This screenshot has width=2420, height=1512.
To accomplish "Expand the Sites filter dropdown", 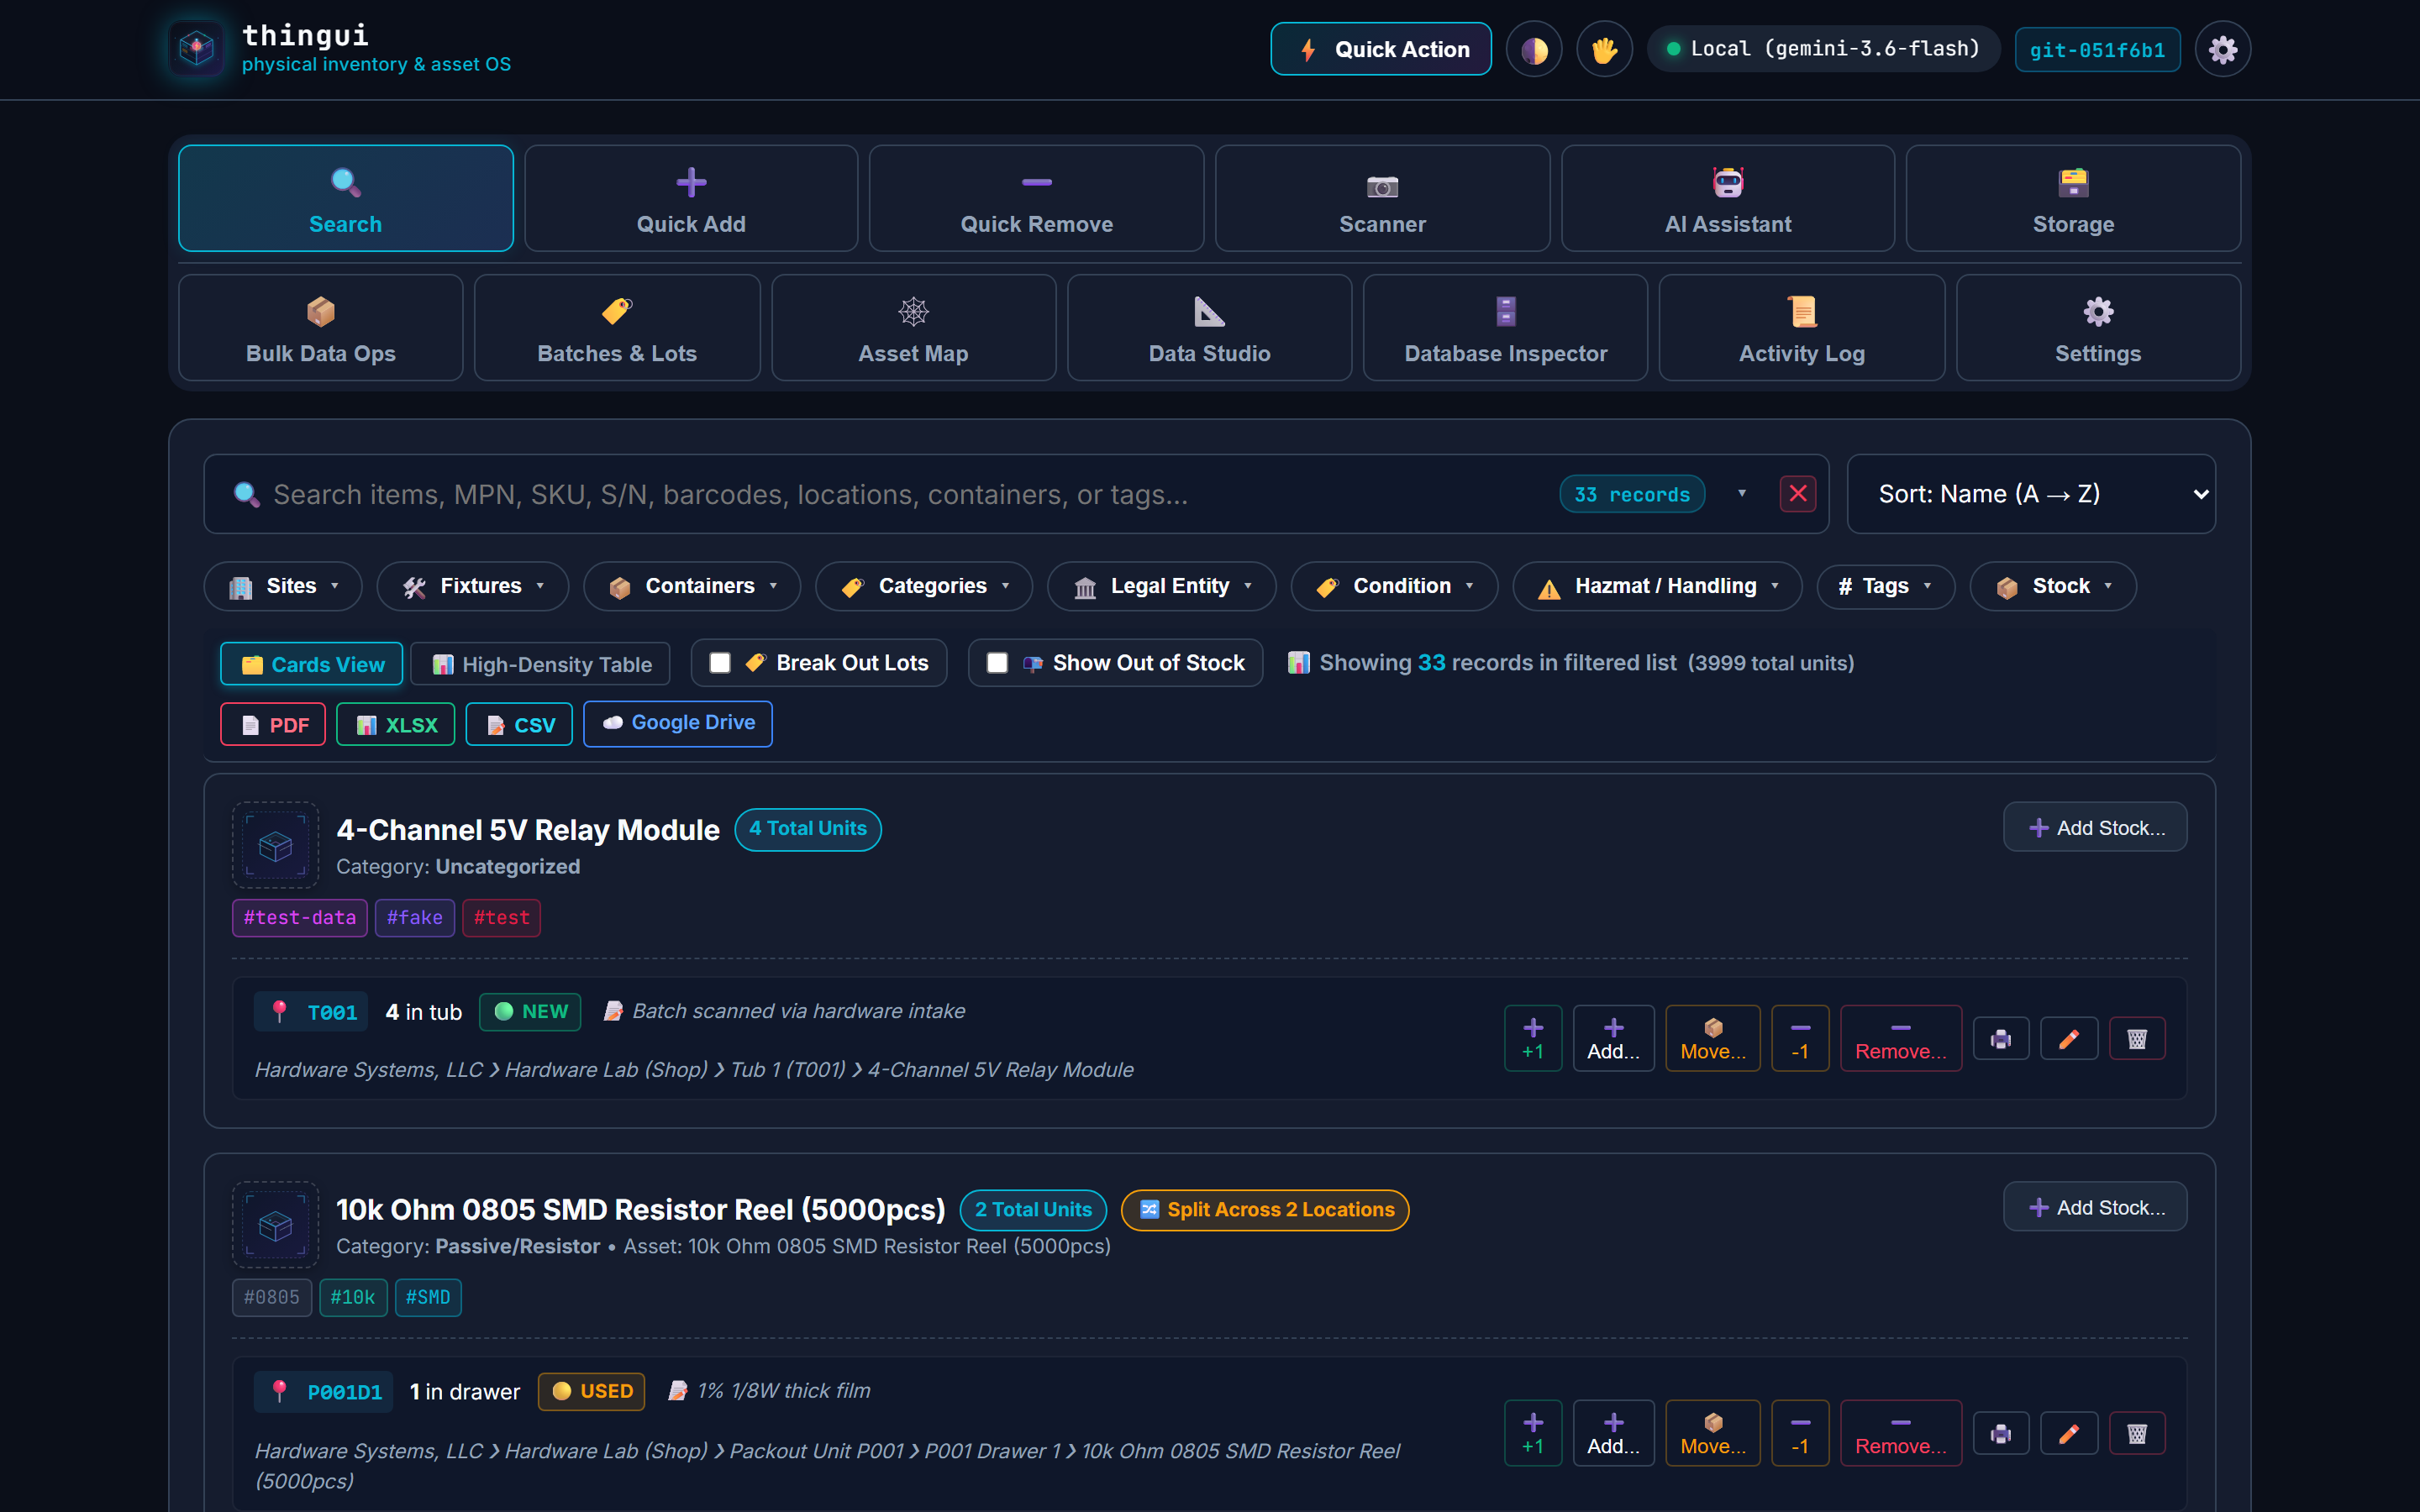I will click(283, 586).
